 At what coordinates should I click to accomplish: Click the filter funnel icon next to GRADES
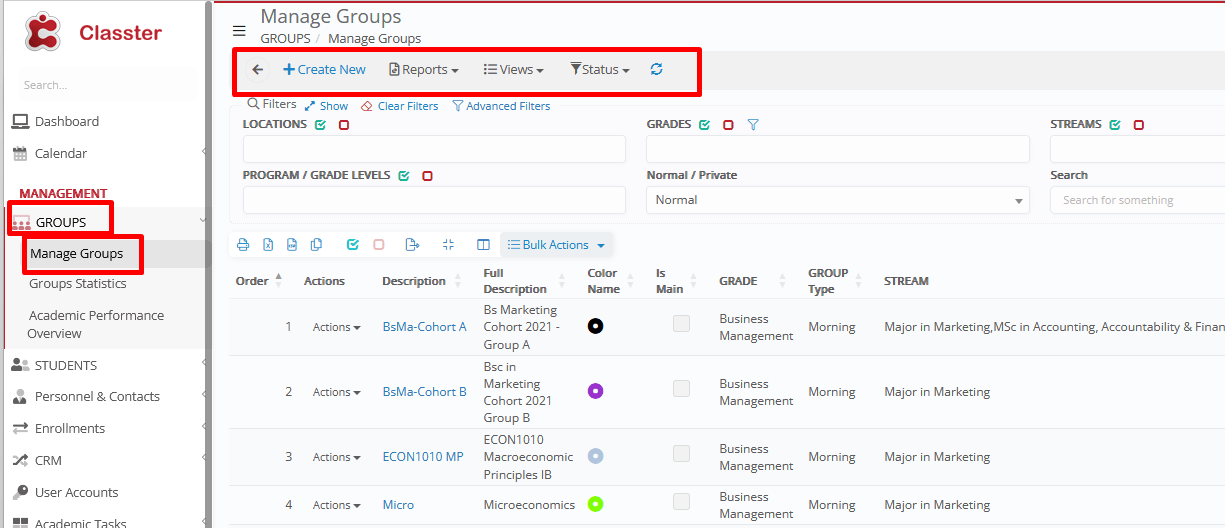(753, 125)
